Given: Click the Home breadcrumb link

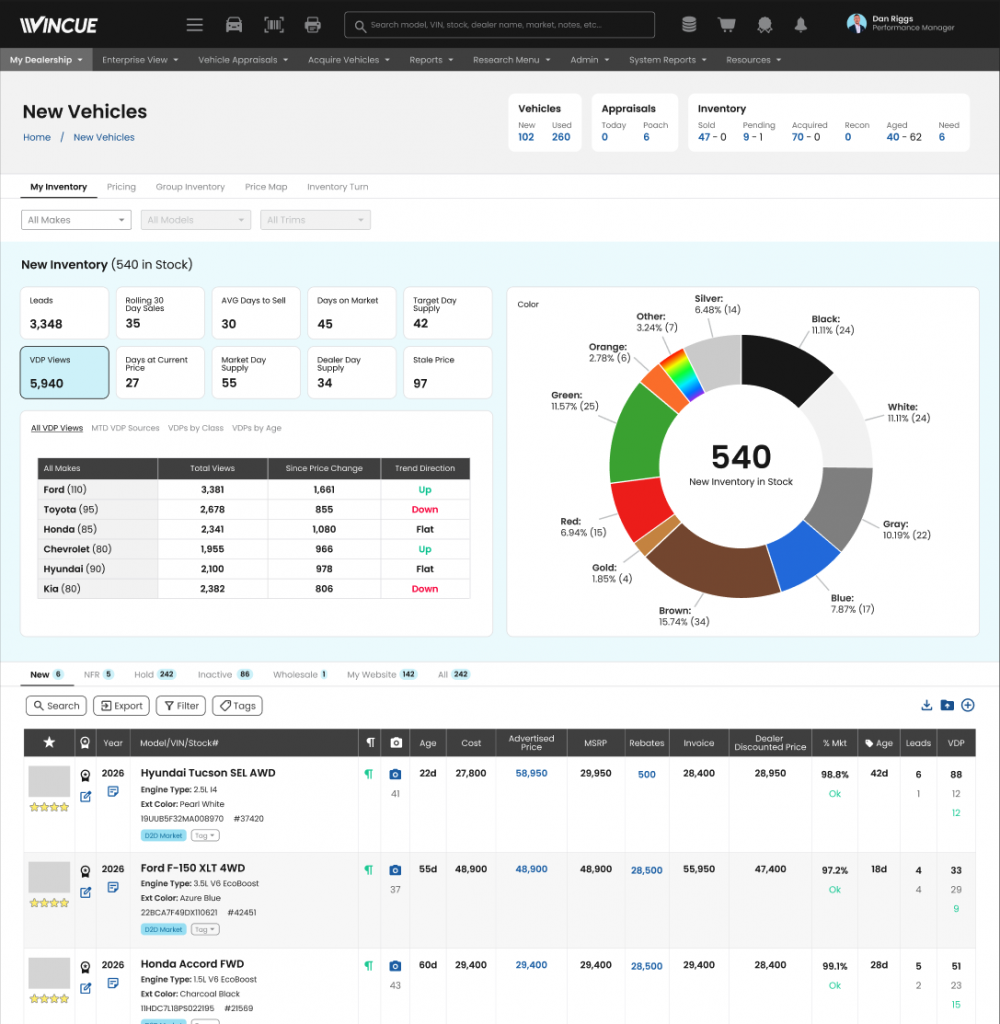Looking at the screenshot, I should [x=37, y=138].
